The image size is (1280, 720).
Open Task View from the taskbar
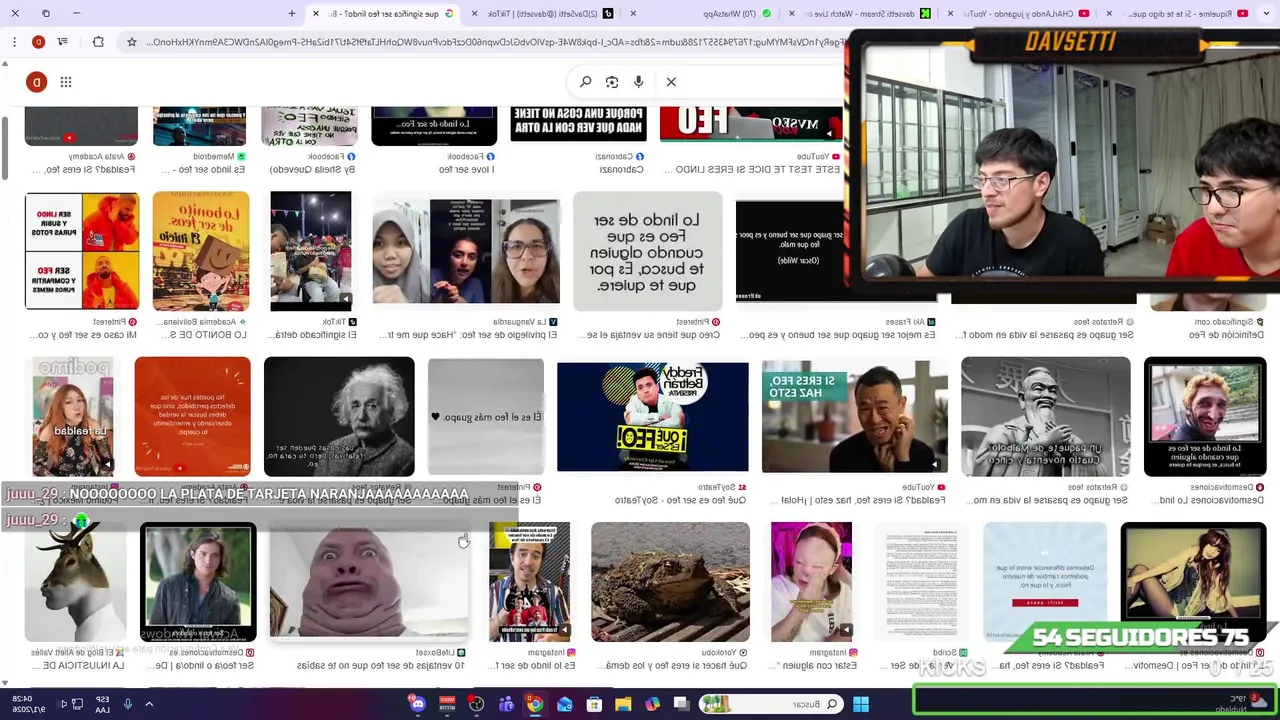pos(682,704)
